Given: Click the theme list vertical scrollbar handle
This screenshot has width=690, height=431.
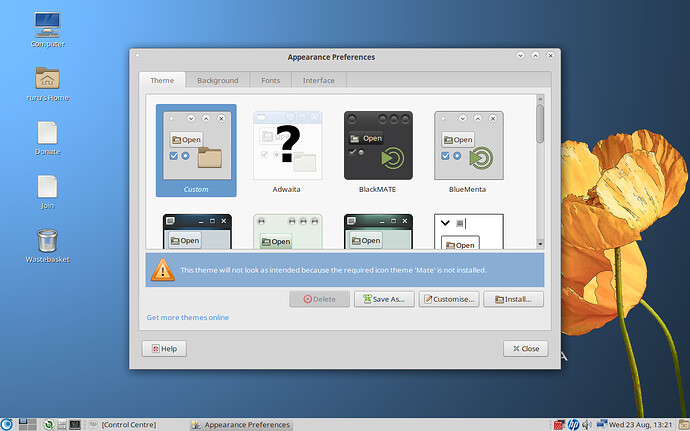Looking at the screenshot, I should [540, 124].
